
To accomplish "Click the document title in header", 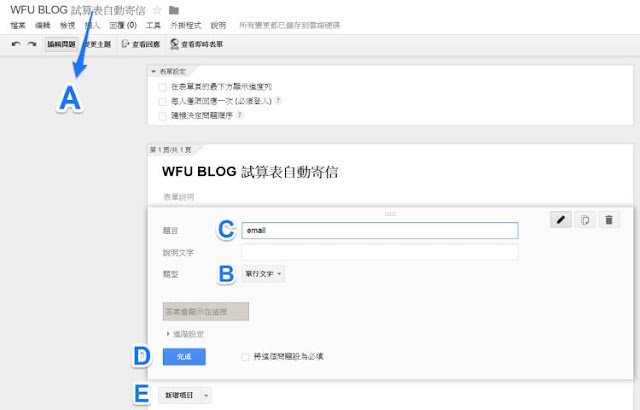I will pyautogui.click(x=78, y=10).
